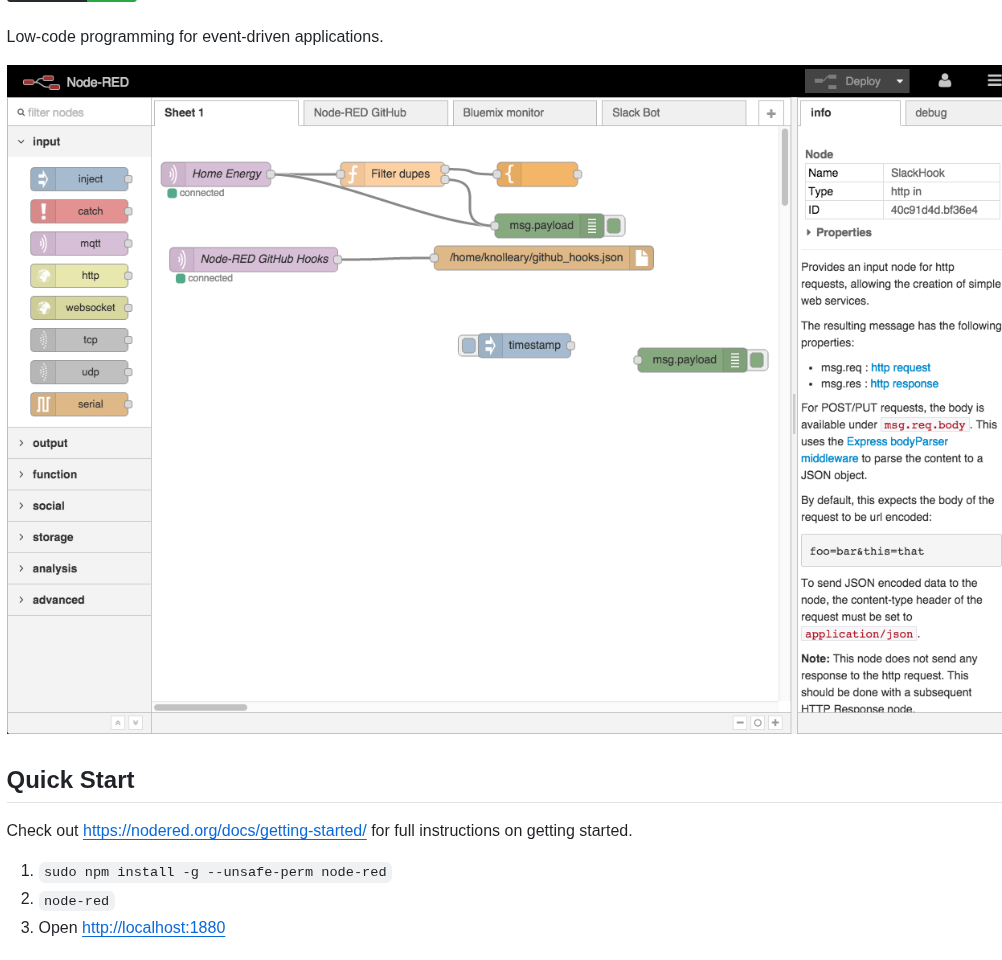Screen dimensions: 1002x960
Task: Select the unconnected msg.payload debug node
Action: [x=691, y=360]
